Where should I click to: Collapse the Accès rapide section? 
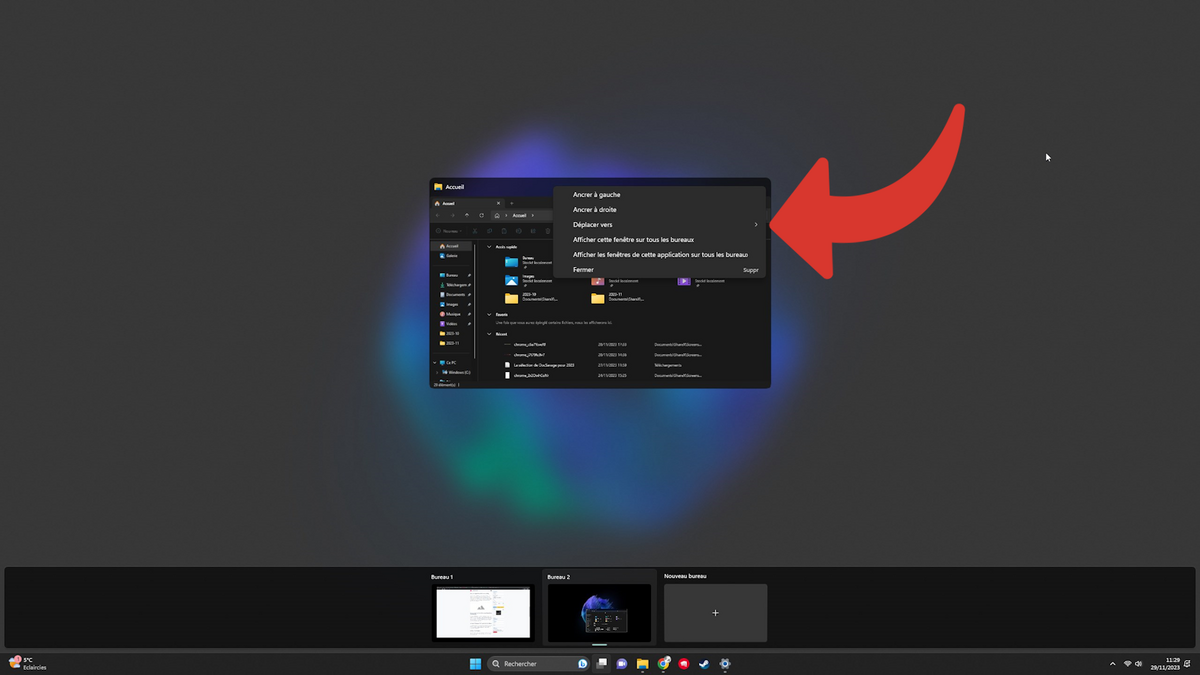(489, 247)
